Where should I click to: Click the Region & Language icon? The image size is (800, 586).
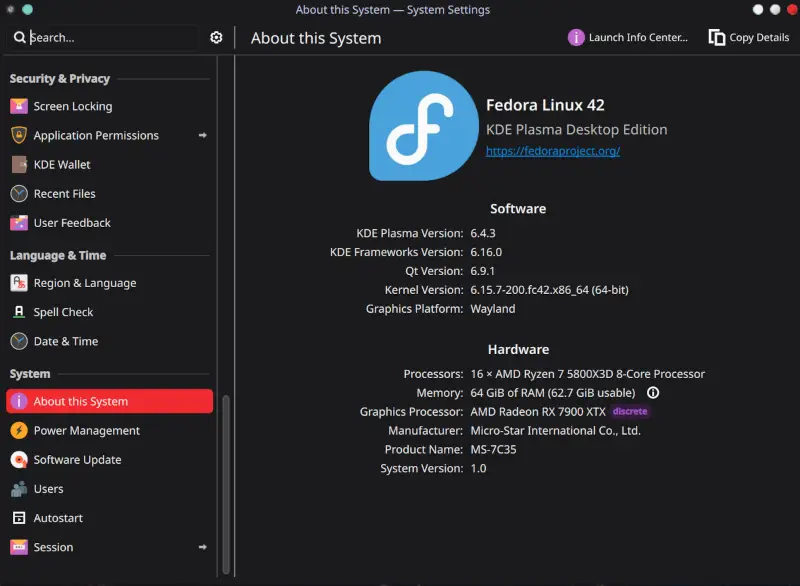point(19,283)
